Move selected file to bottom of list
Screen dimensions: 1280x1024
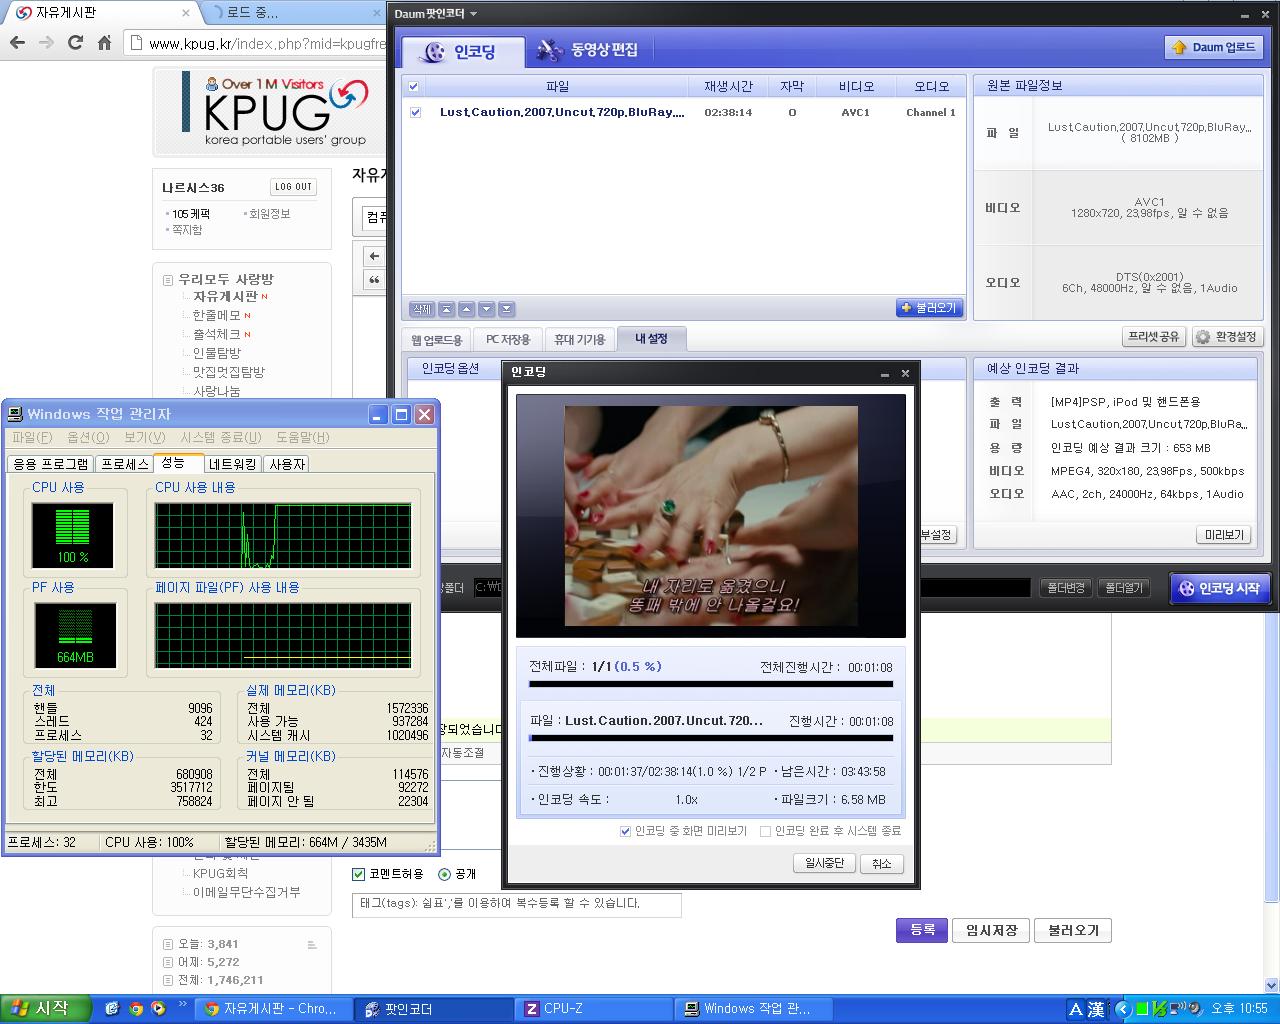[506, 309]
